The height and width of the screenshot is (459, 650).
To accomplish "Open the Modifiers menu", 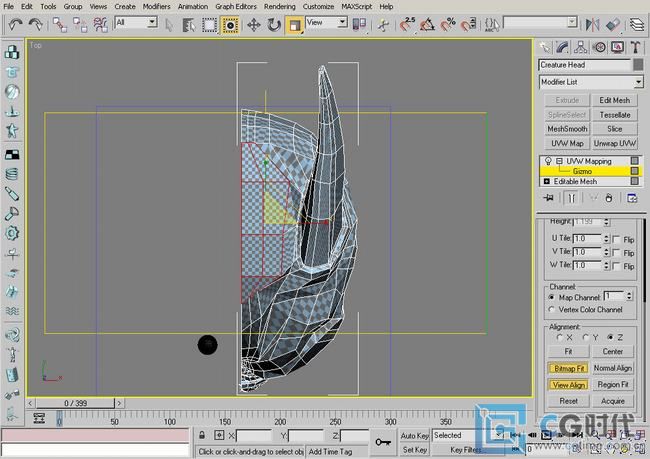I will tap(156, 7).
